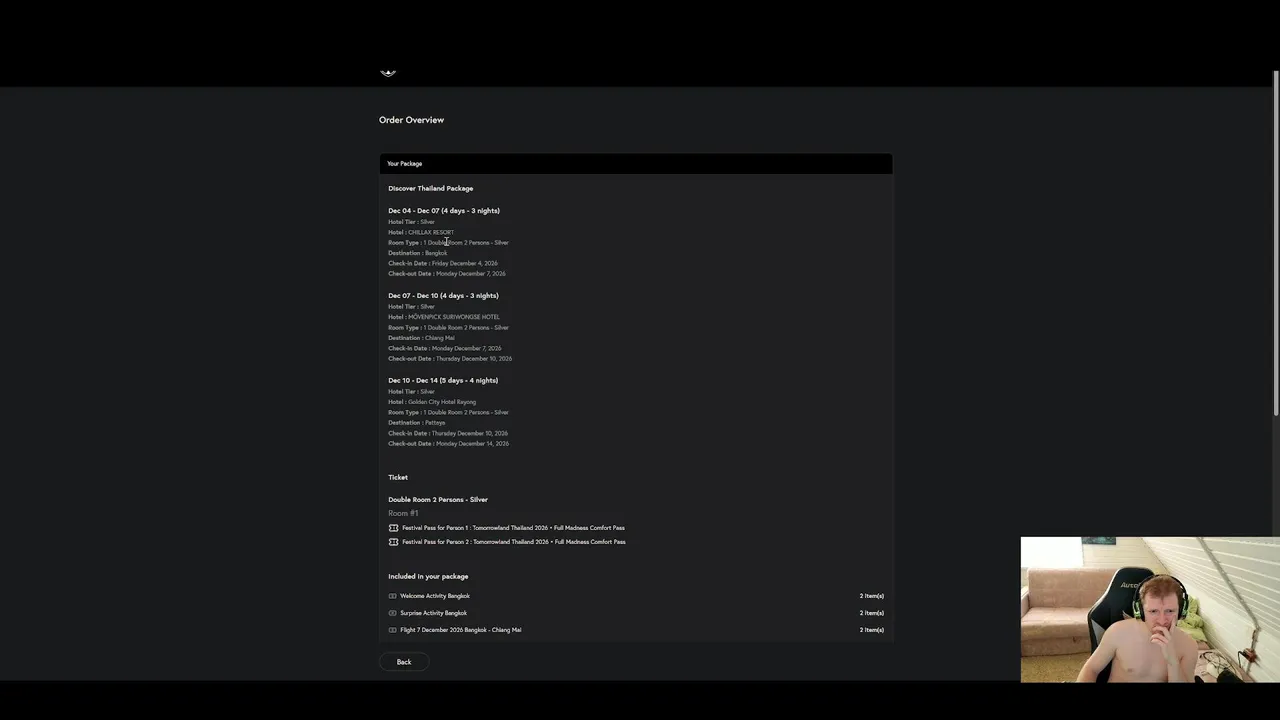Click the Welcome Activity Bangkok item text
This screenshot has height=720, width=1280.
435,596
